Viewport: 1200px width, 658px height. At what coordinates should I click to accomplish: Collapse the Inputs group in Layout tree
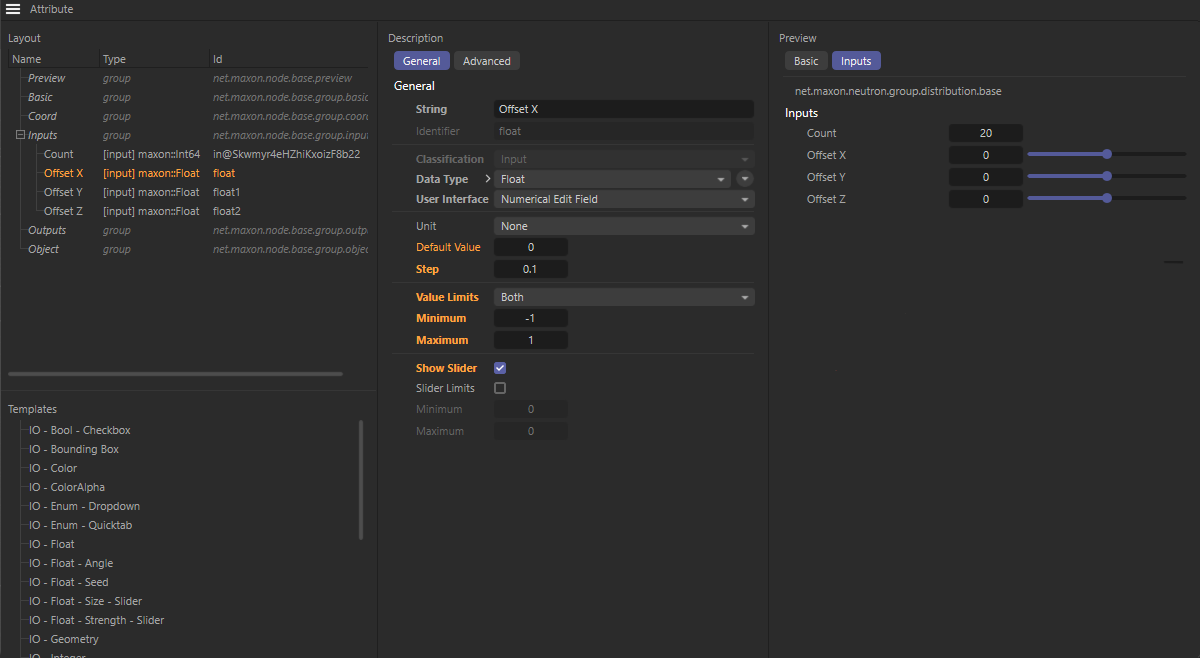pos(20,135)
